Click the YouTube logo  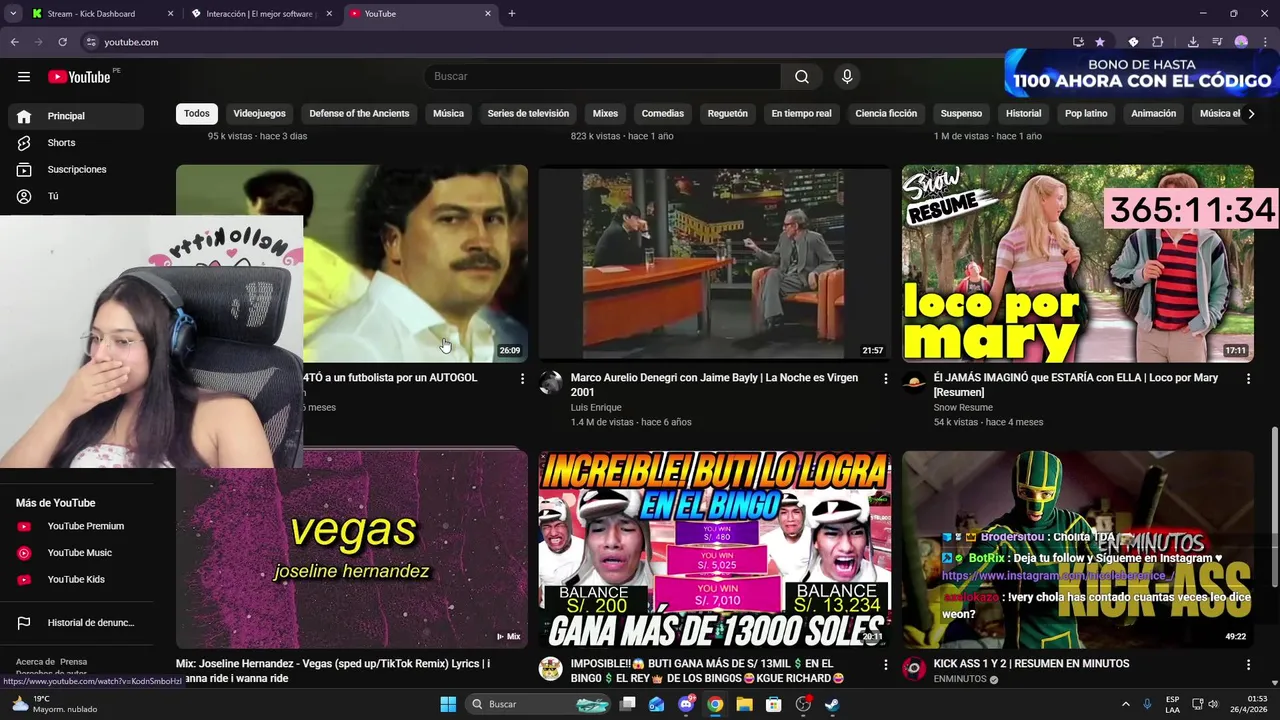(79, 77)
